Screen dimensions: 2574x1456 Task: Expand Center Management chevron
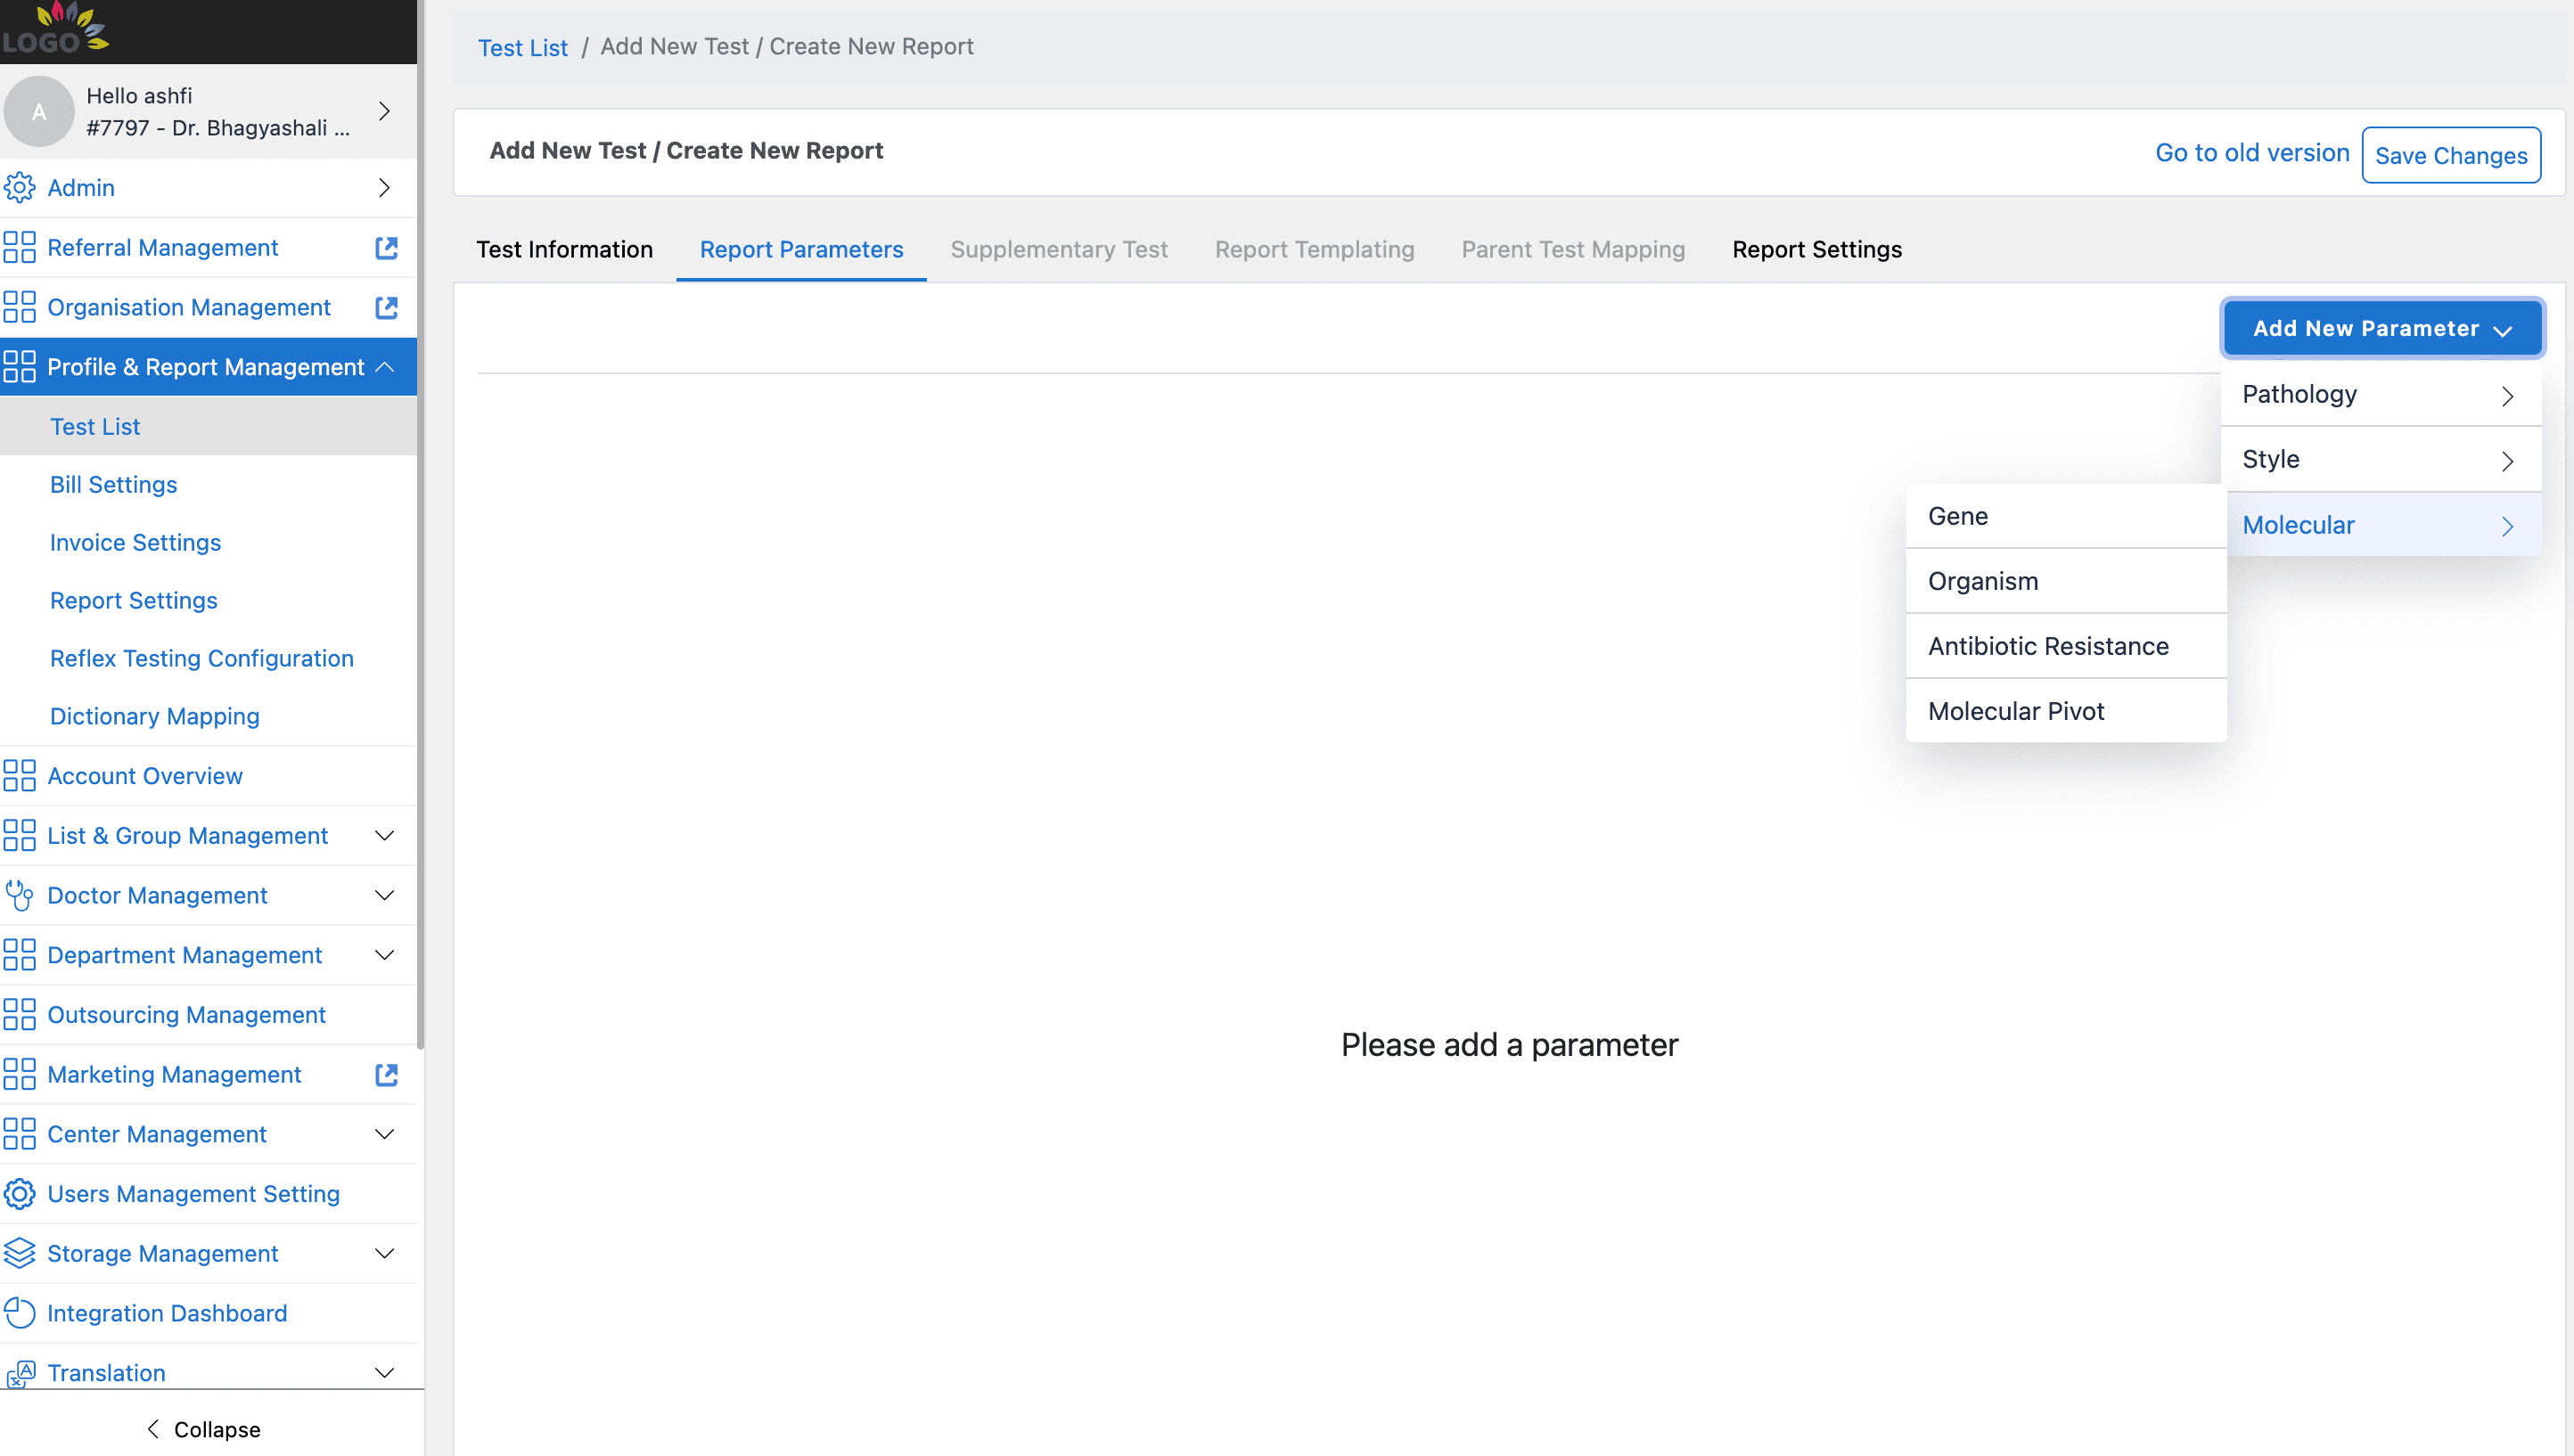click(x=384, y=1134)
